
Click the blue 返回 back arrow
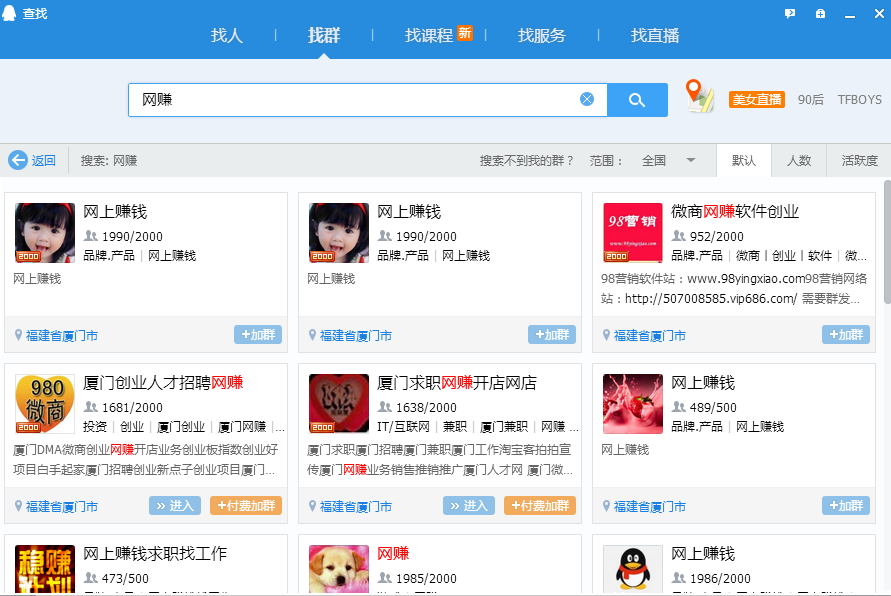[x=18, y=160]
